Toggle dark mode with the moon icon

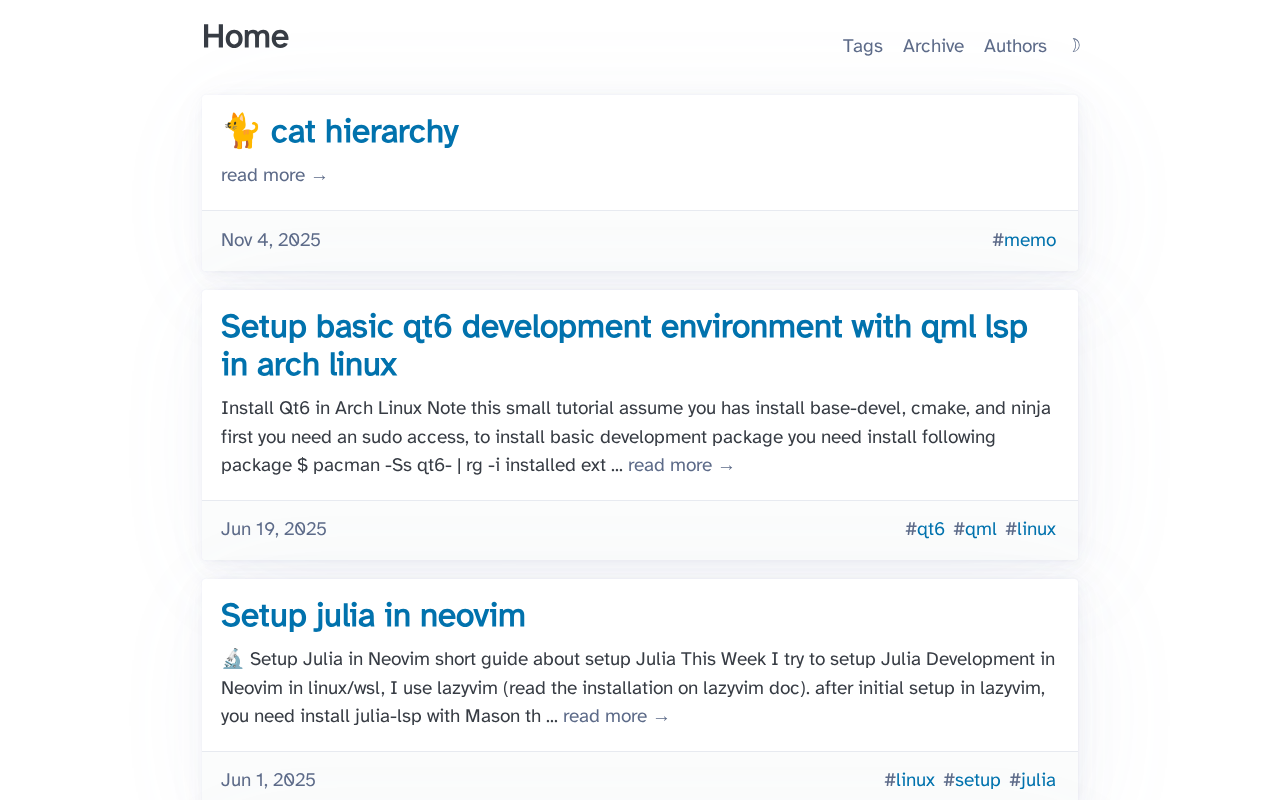[x=1075, y=46]
